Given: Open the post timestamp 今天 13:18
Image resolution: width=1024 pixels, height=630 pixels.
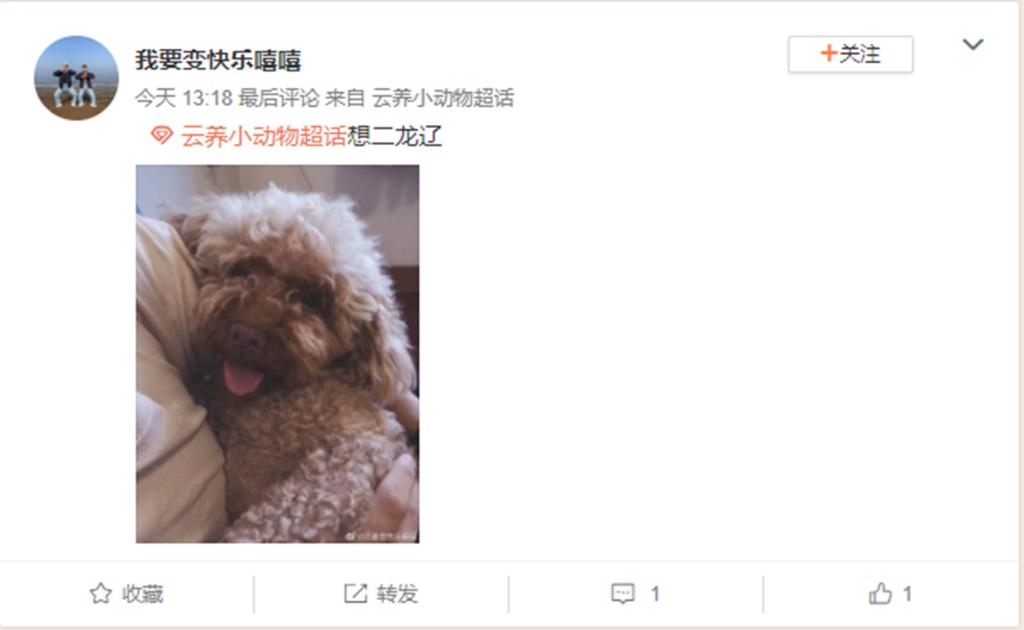Looking at the screenshot, I should tap(184, 98).
